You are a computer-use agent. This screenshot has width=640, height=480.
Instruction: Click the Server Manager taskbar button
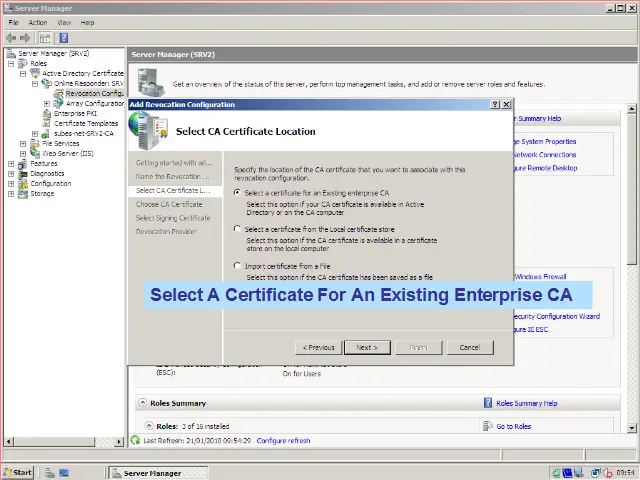[158, 473]
